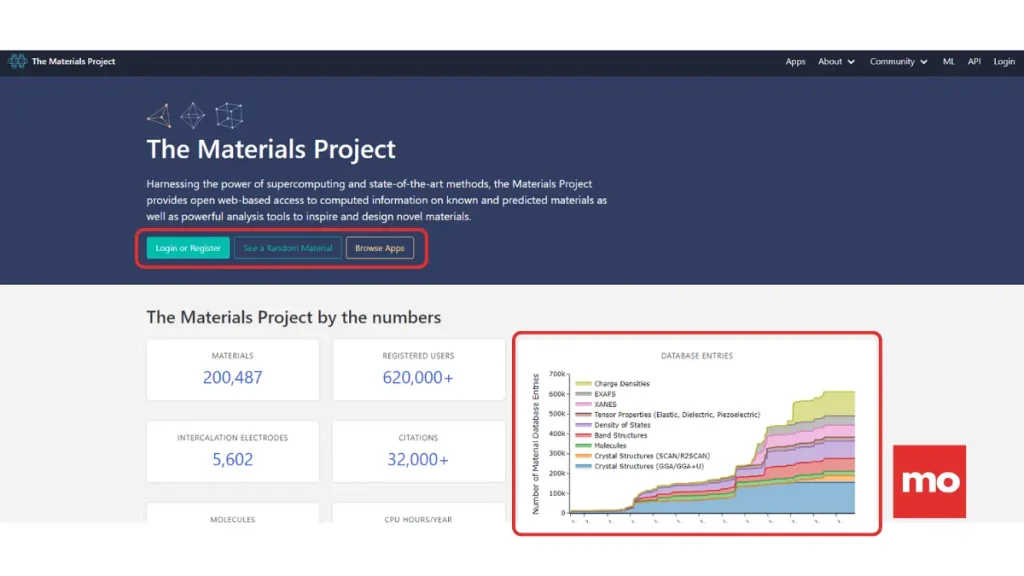Go to the ML navigation item
1024x576 pixels.
[x=949, y=62]
